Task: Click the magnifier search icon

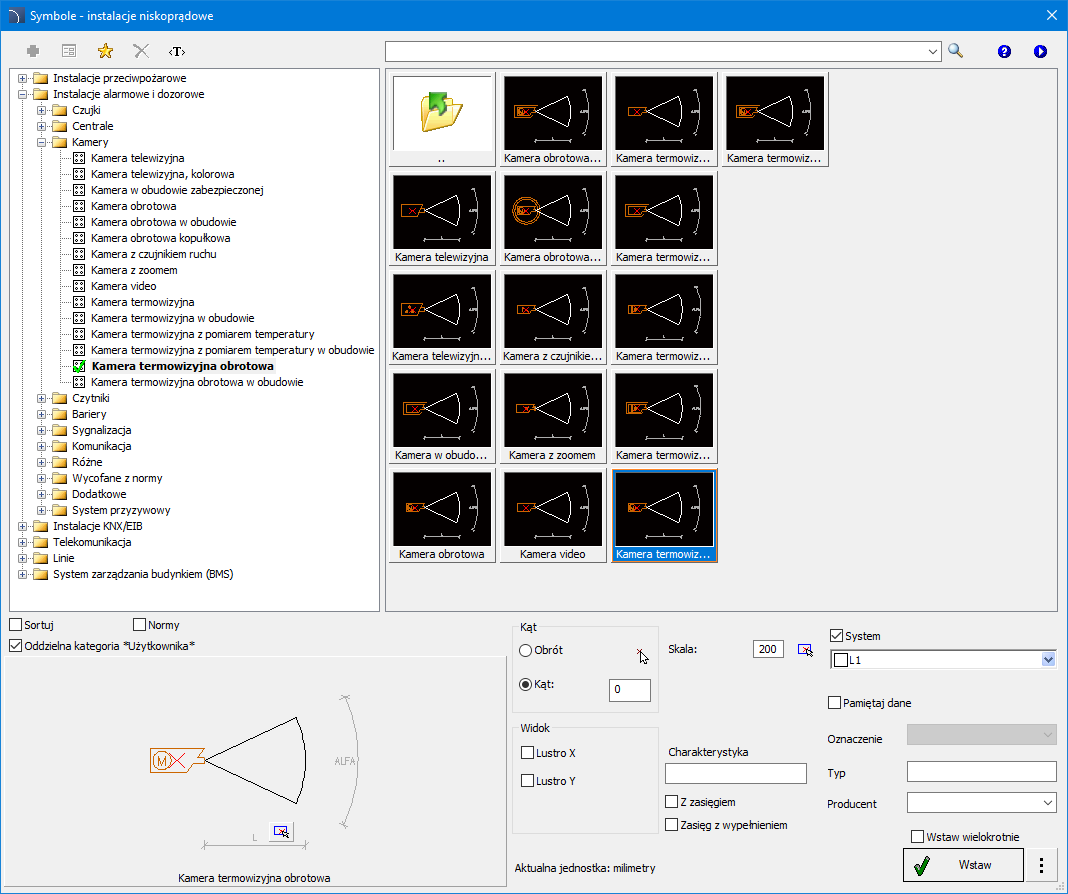Action: click(956, 50)
